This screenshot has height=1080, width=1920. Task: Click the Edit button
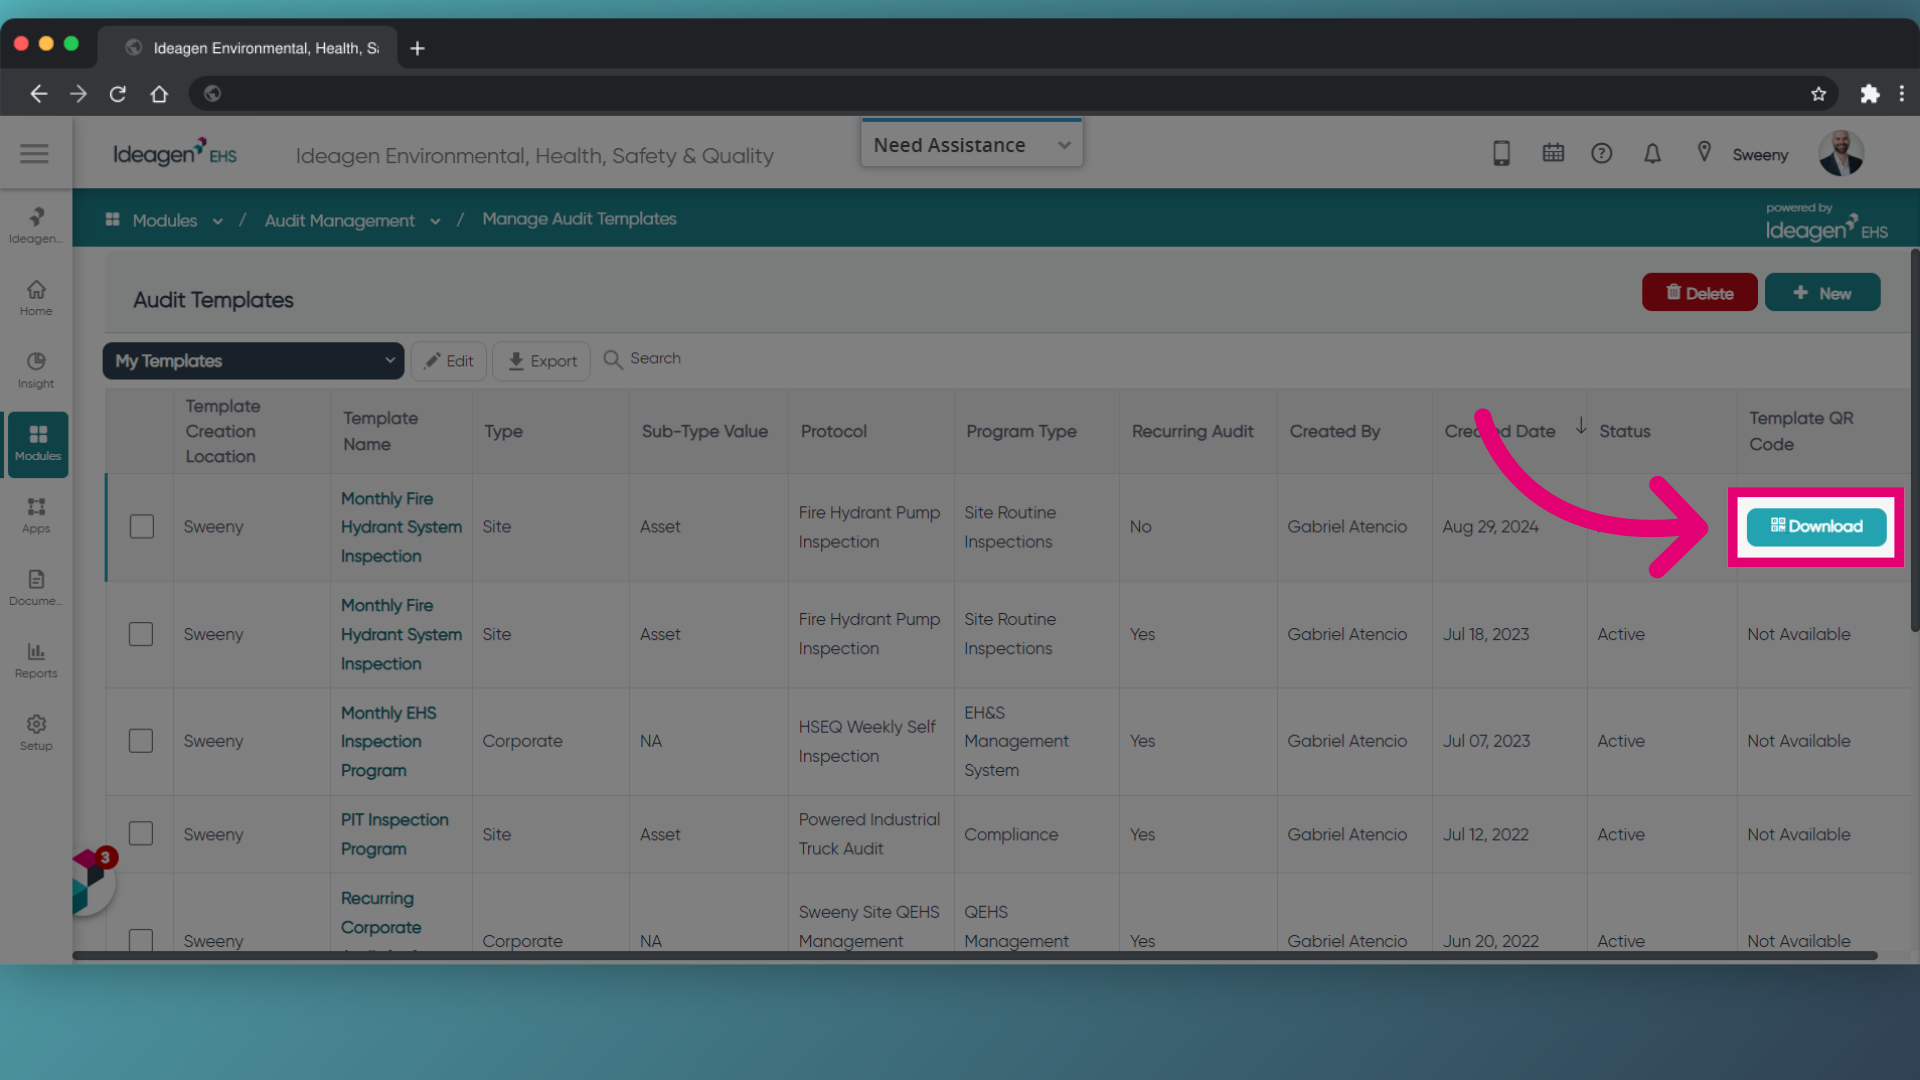pos(448,361)
